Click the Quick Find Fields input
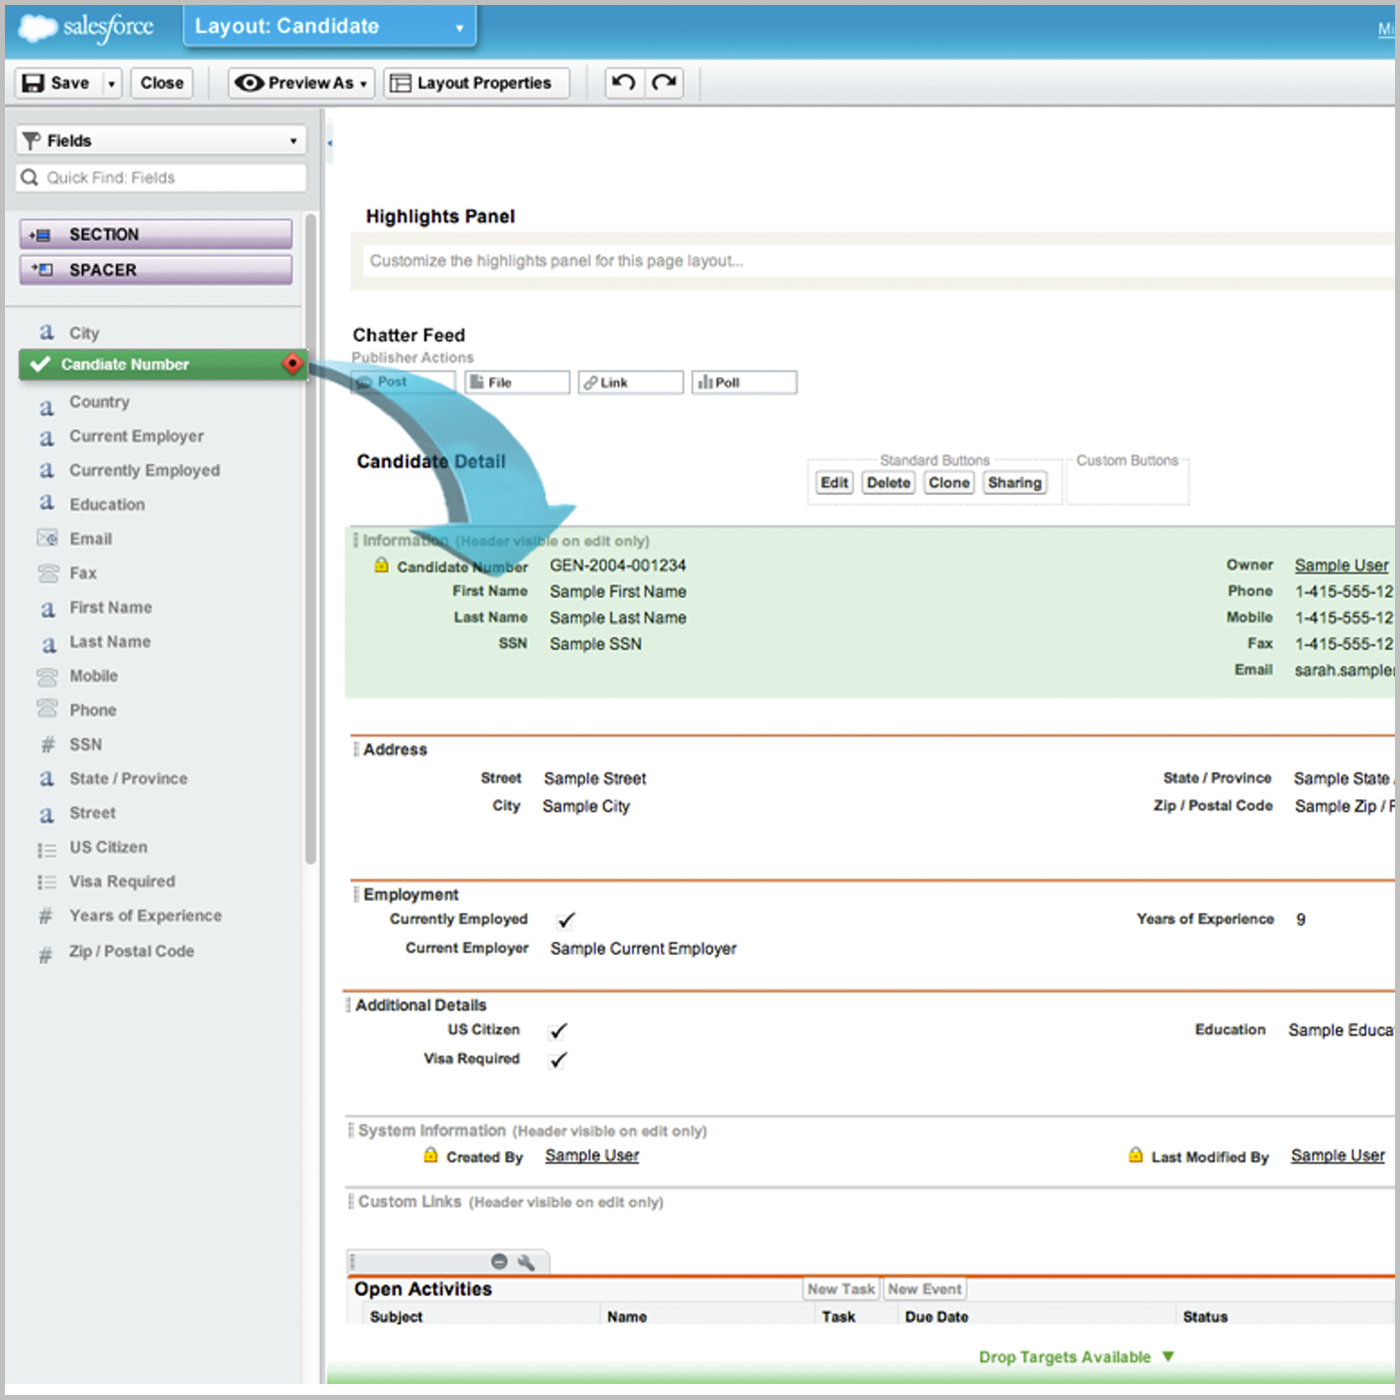This screenshot has height=1400, width=1400. (161, 177)
